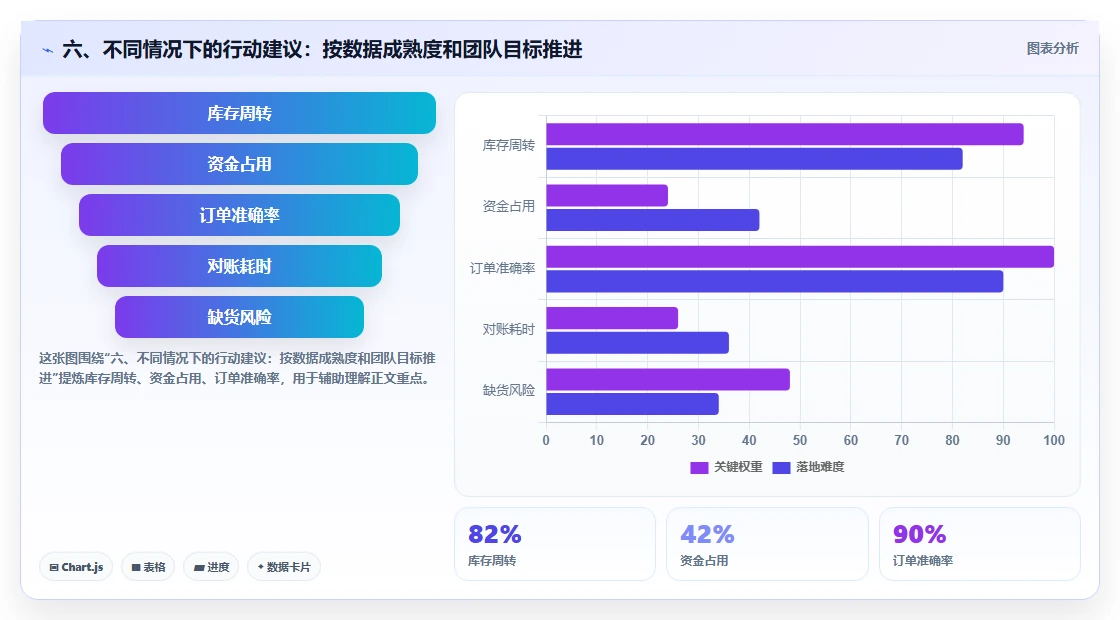
Task: Click the 数据卡片 tag chip
Action: 284,567
